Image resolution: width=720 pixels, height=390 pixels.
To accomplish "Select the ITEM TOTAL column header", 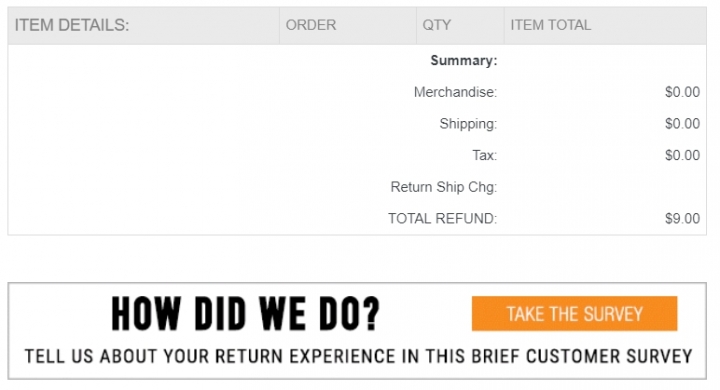I will [551, 25].
